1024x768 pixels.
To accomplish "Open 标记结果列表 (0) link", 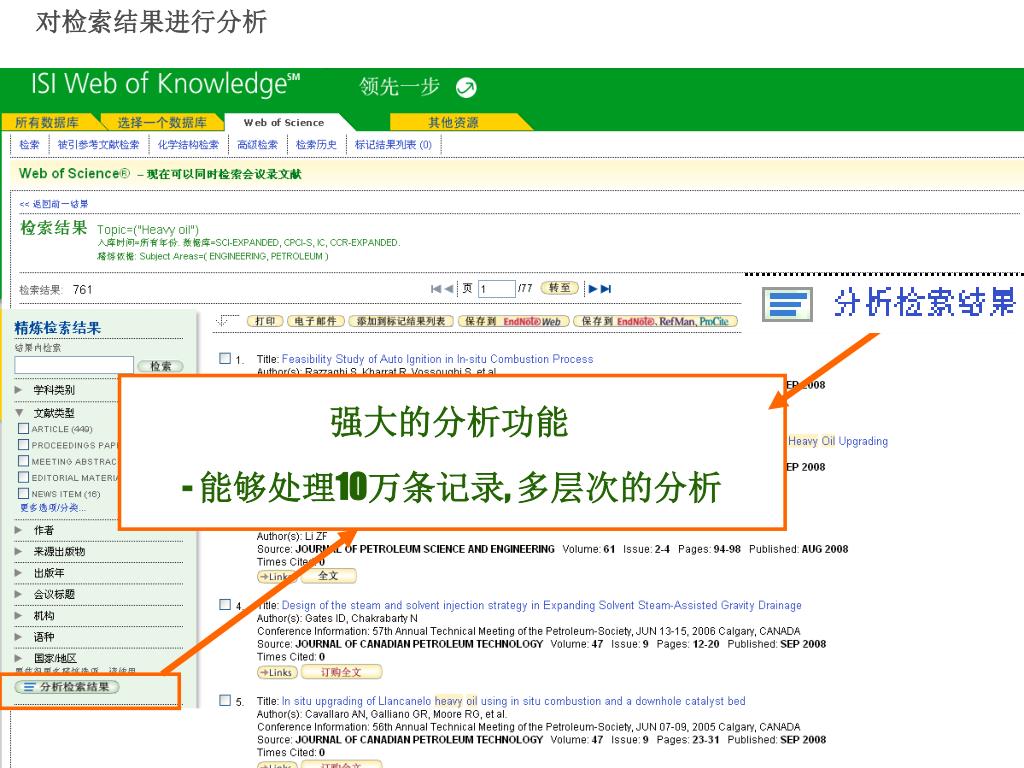I will click(x=392, y=145).
